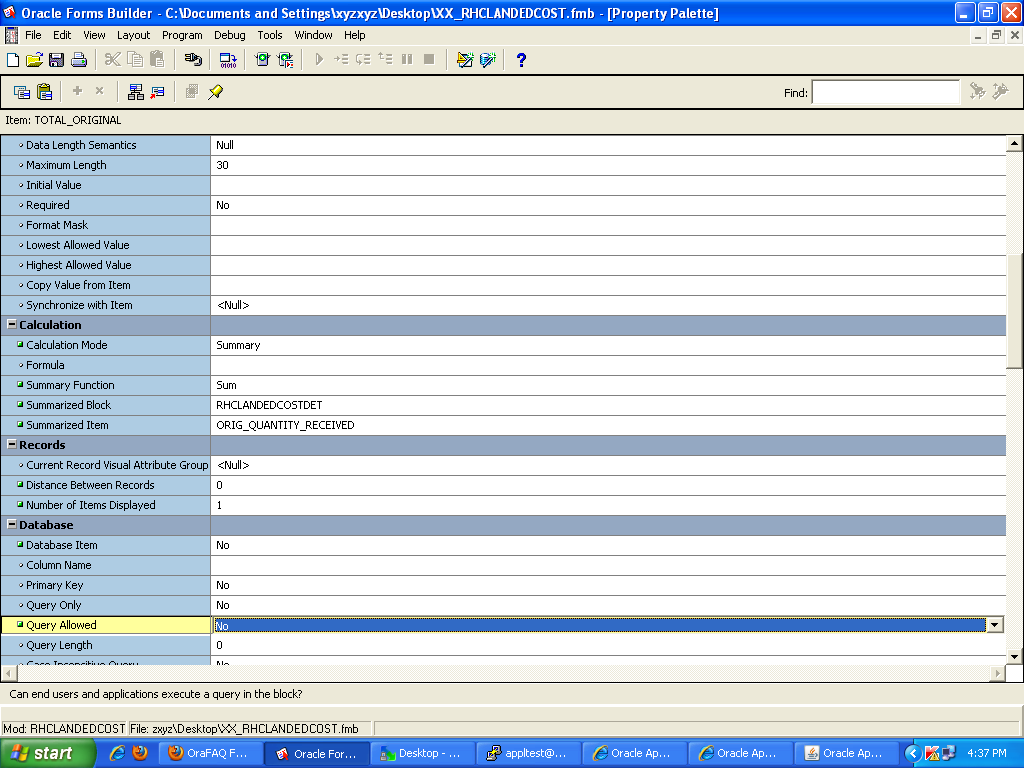Click the Run Form icon
Image resolution: width=1024 pixels, height=768 pixels.
(x=261, y=60)
